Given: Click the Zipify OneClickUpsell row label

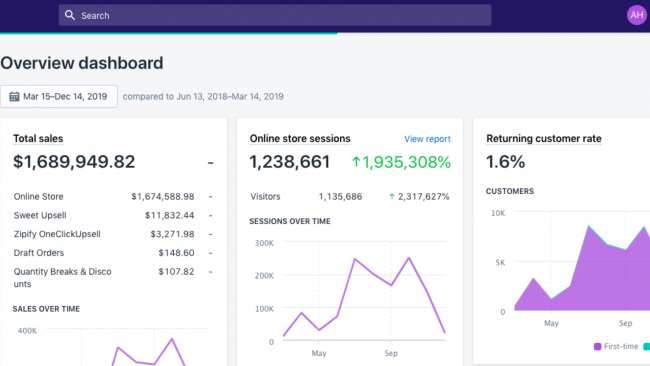Looking at the screenshot, I should coord(57,234).
